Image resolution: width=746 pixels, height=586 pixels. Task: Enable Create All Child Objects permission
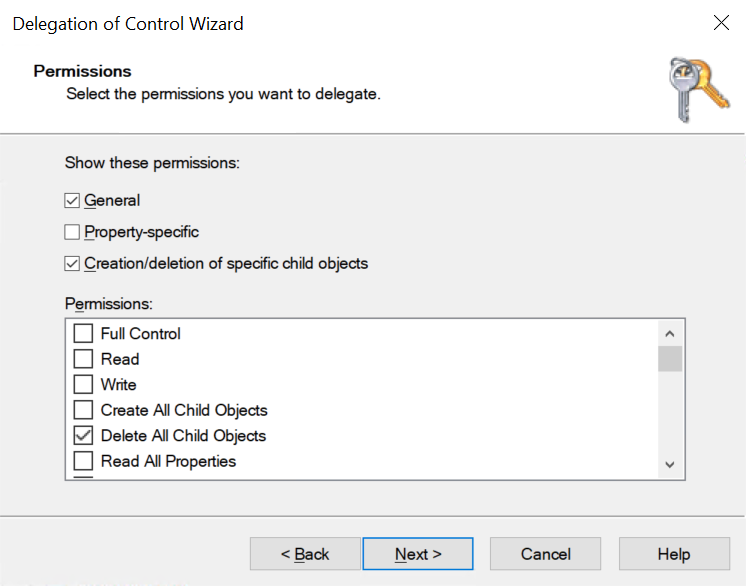[83, 410]
